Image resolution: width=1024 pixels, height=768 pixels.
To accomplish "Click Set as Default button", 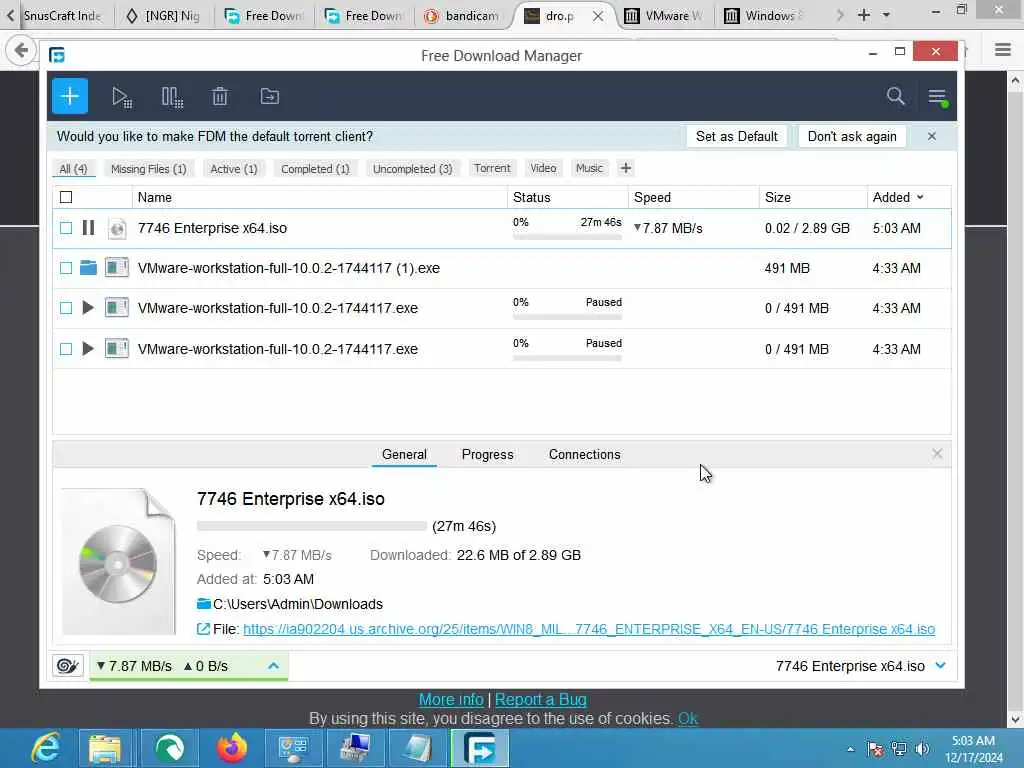I will pos(737,136).
